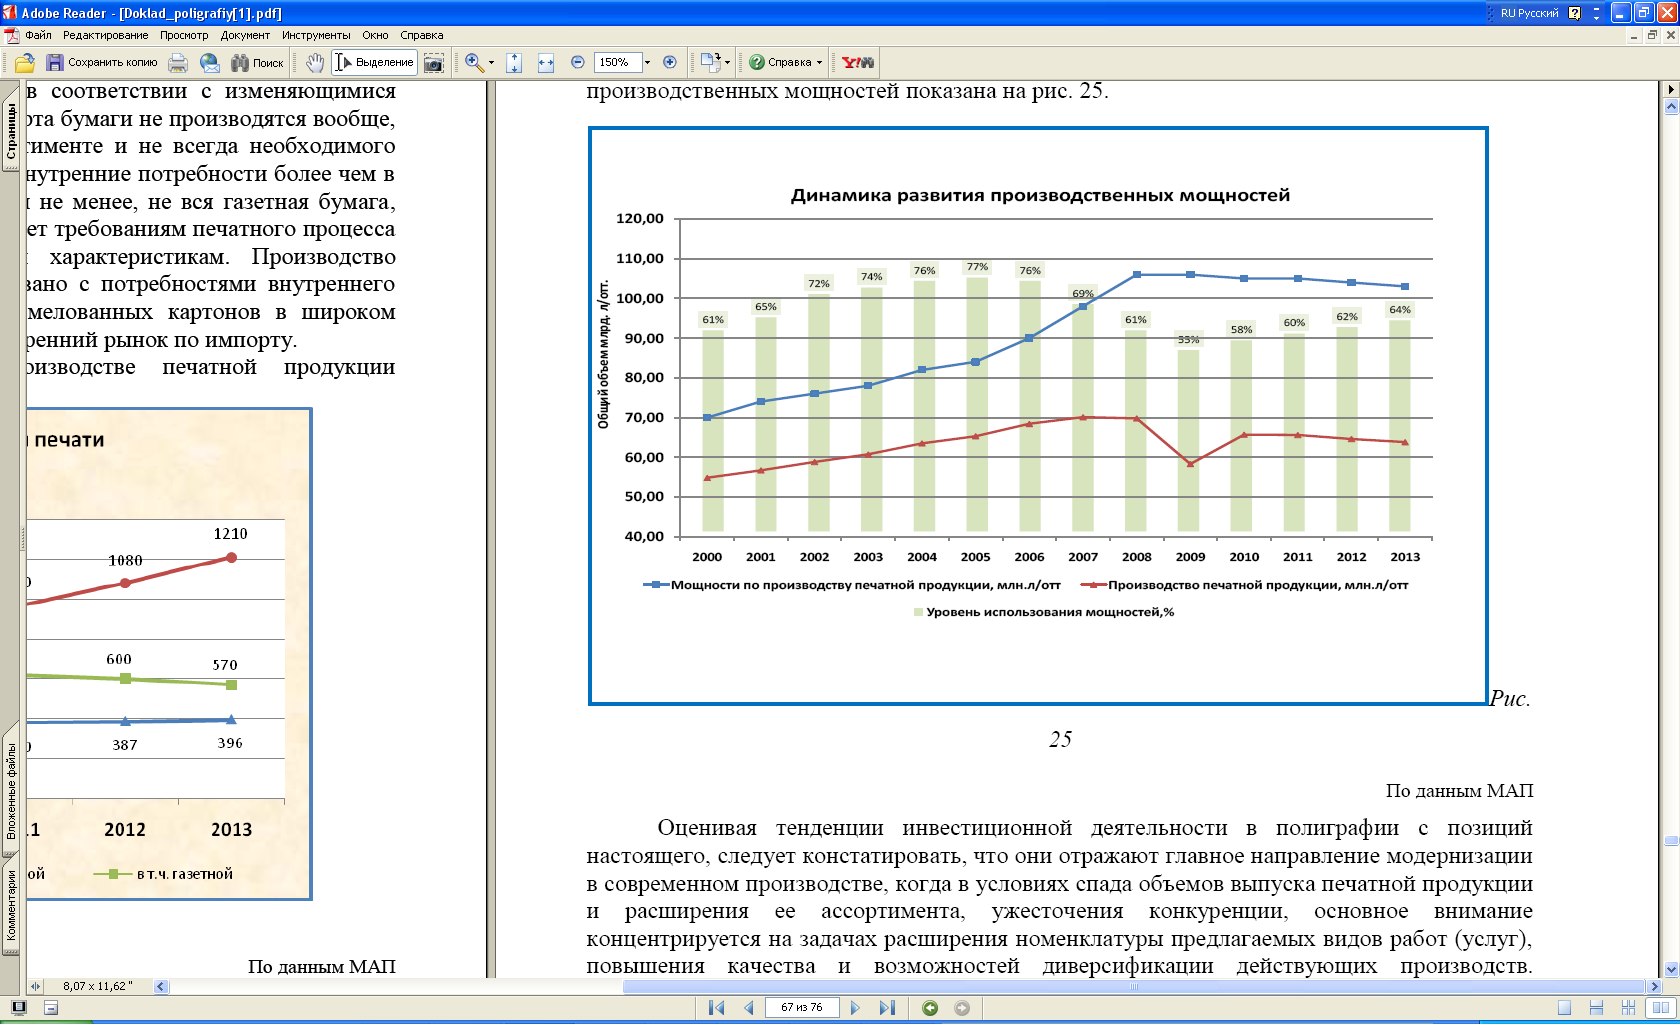Open Search (Поиск) with binoculars
The height and width of the screenshot is (1024, 1680).
click(x=257, y=62)
